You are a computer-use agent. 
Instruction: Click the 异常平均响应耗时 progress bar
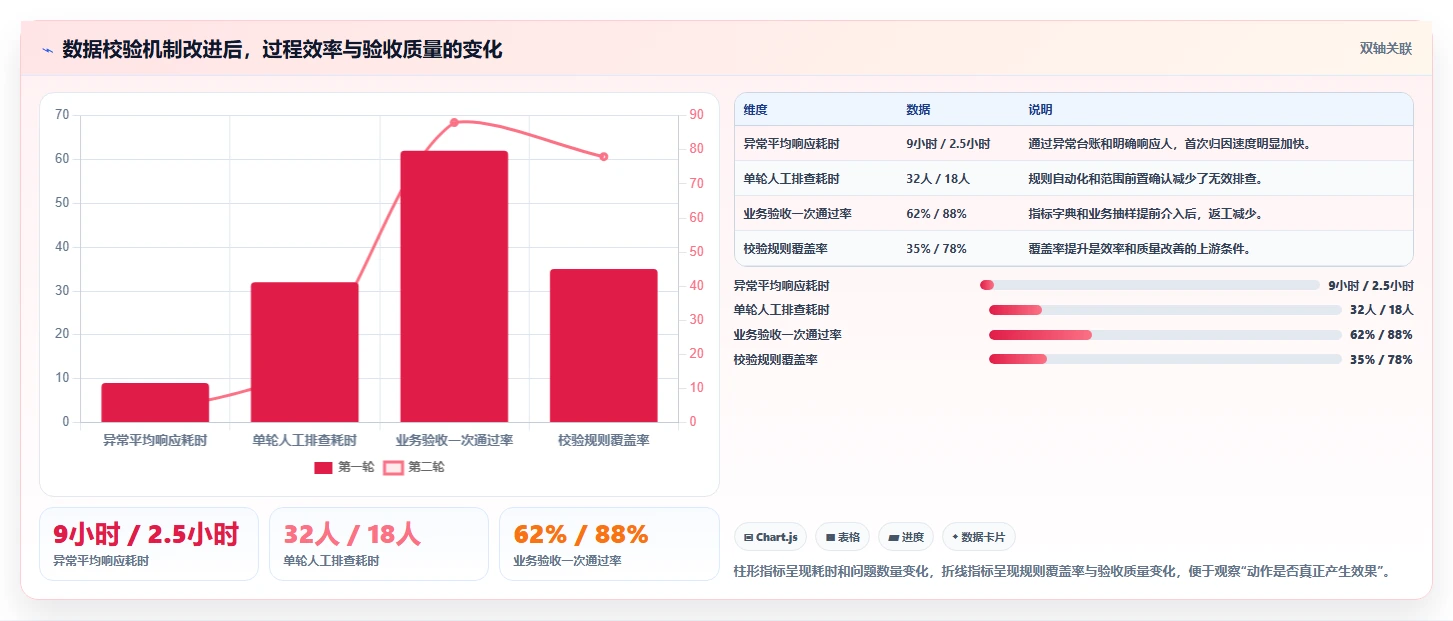coord(1150,285)
